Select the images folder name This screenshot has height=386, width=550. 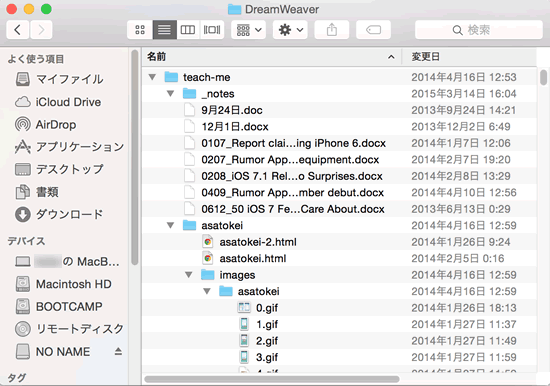click(237, 275)
